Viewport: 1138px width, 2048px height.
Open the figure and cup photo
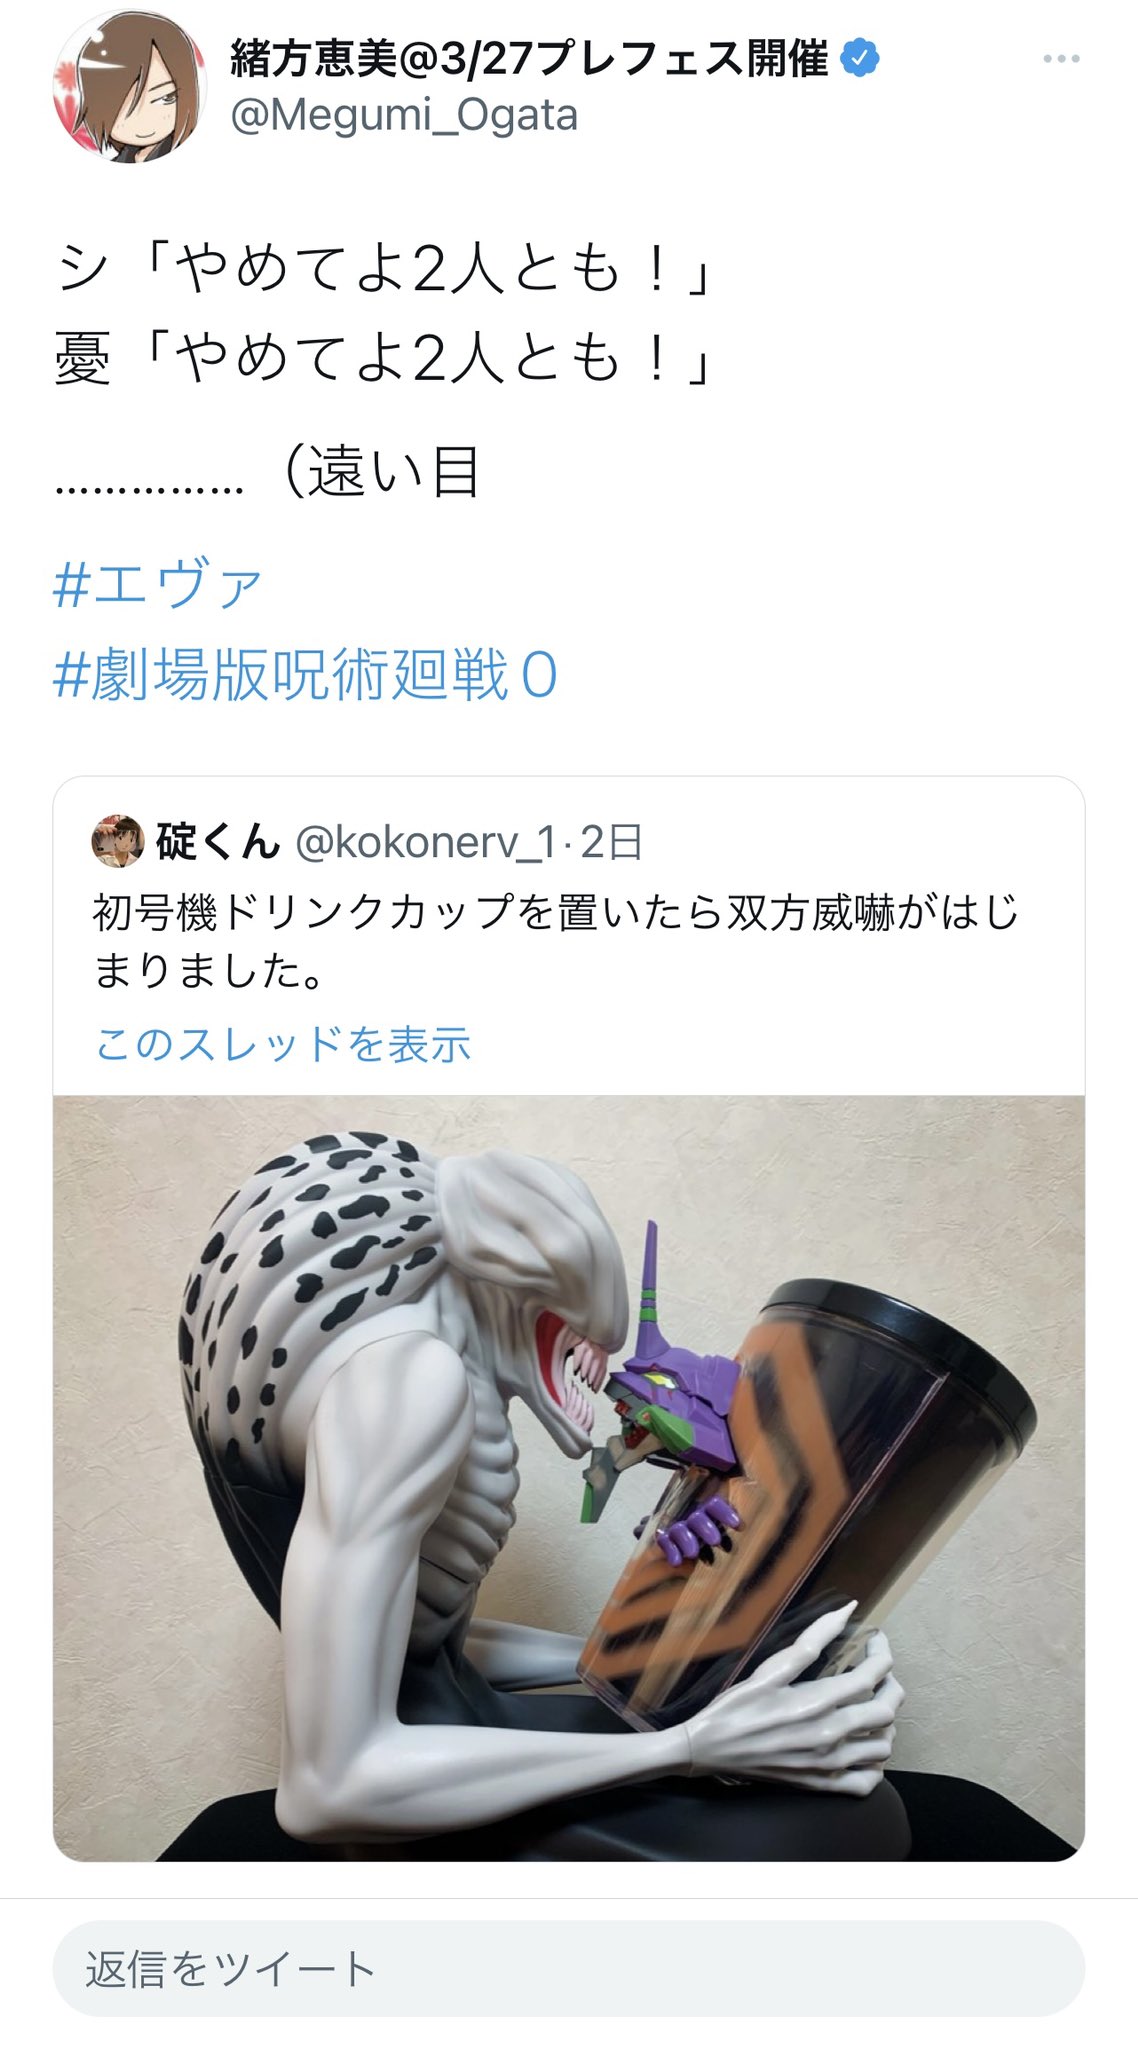coord(568,1478)
